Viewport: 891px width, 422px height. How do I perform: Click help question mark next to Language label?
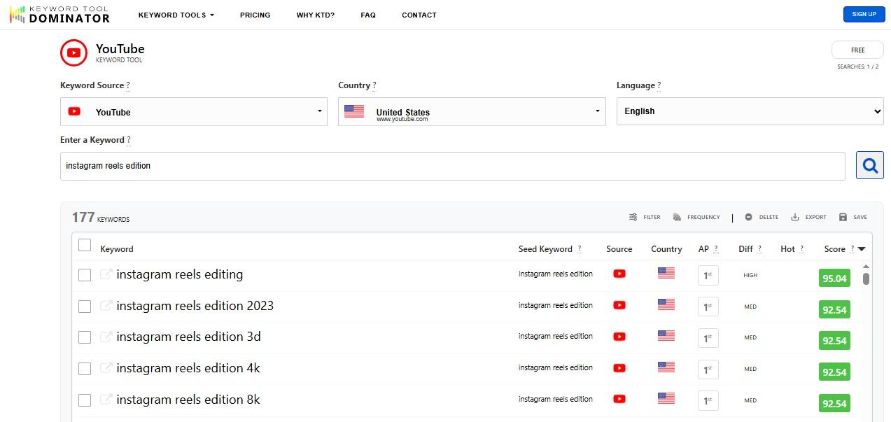659,86
